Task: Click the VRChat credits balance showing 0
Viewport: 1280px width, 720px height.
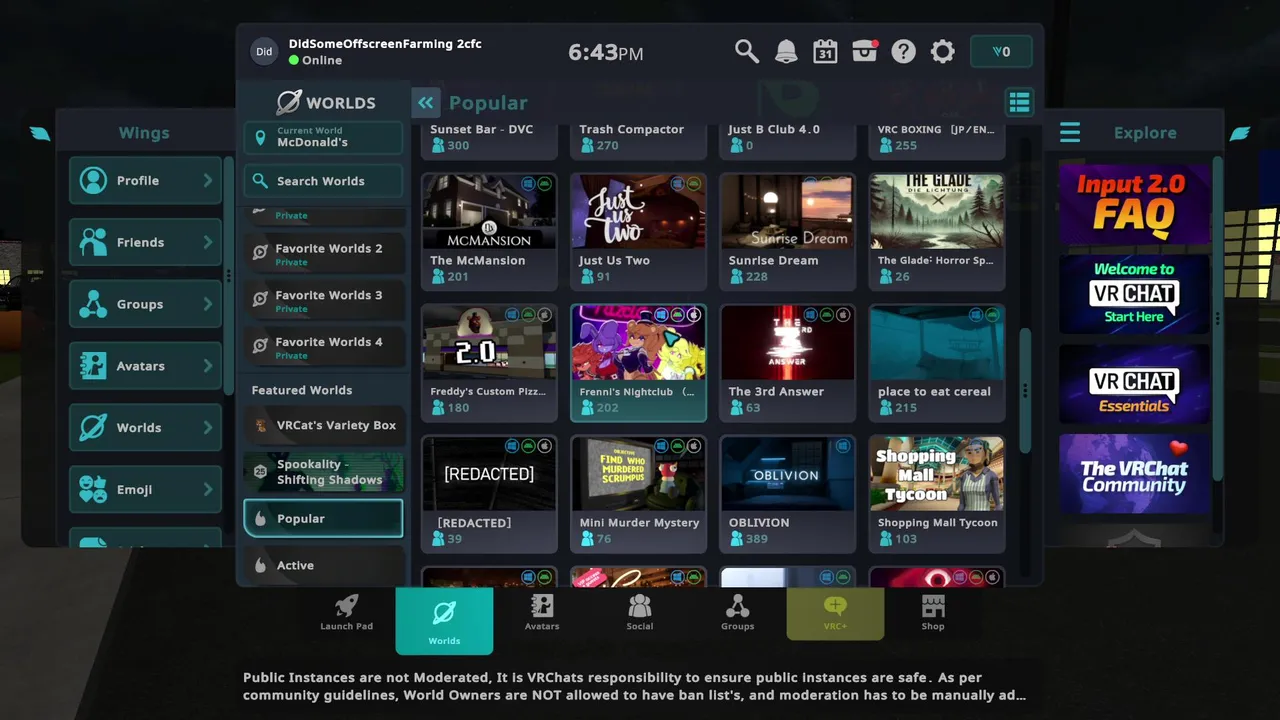Action: pyautogui.click(x=1001, y=52)
